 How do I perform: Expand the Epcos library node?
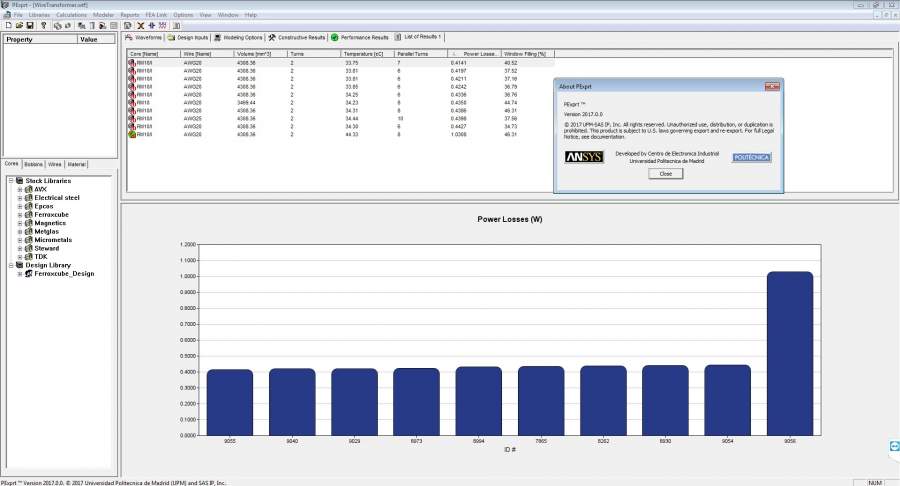point(20,206)
